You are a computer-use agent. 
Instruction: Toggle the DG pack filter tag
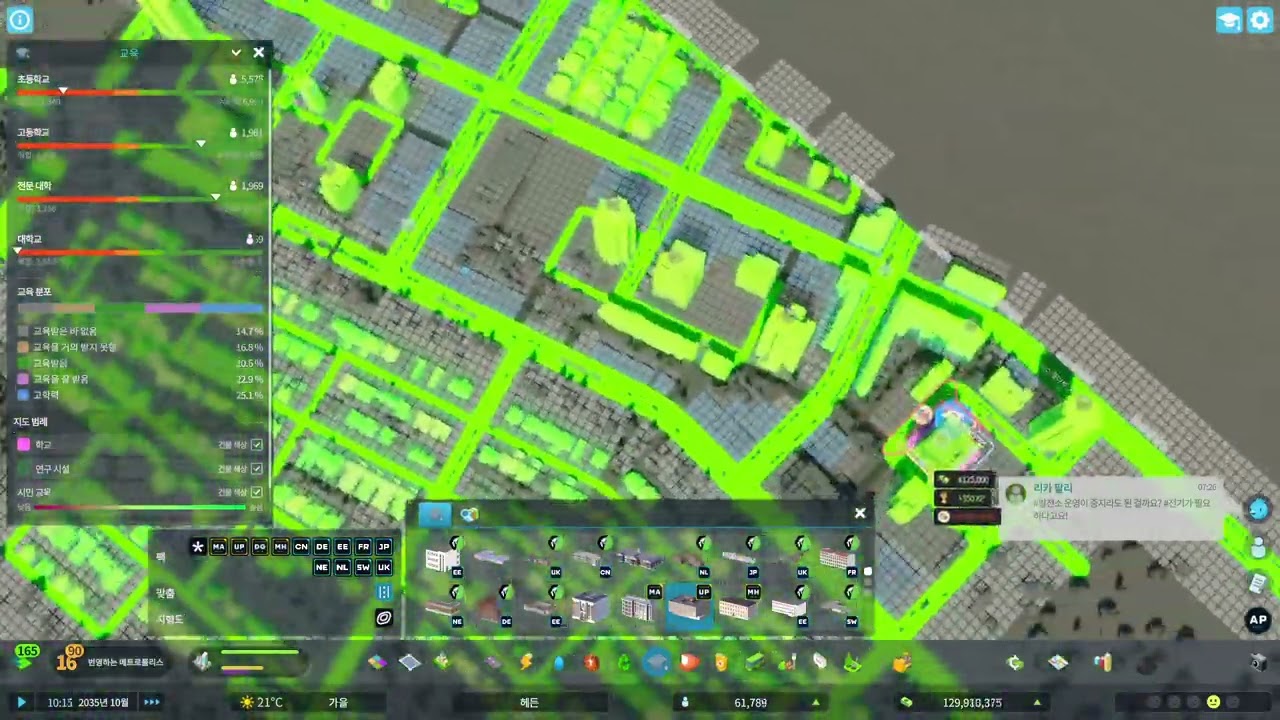[260, 547]
